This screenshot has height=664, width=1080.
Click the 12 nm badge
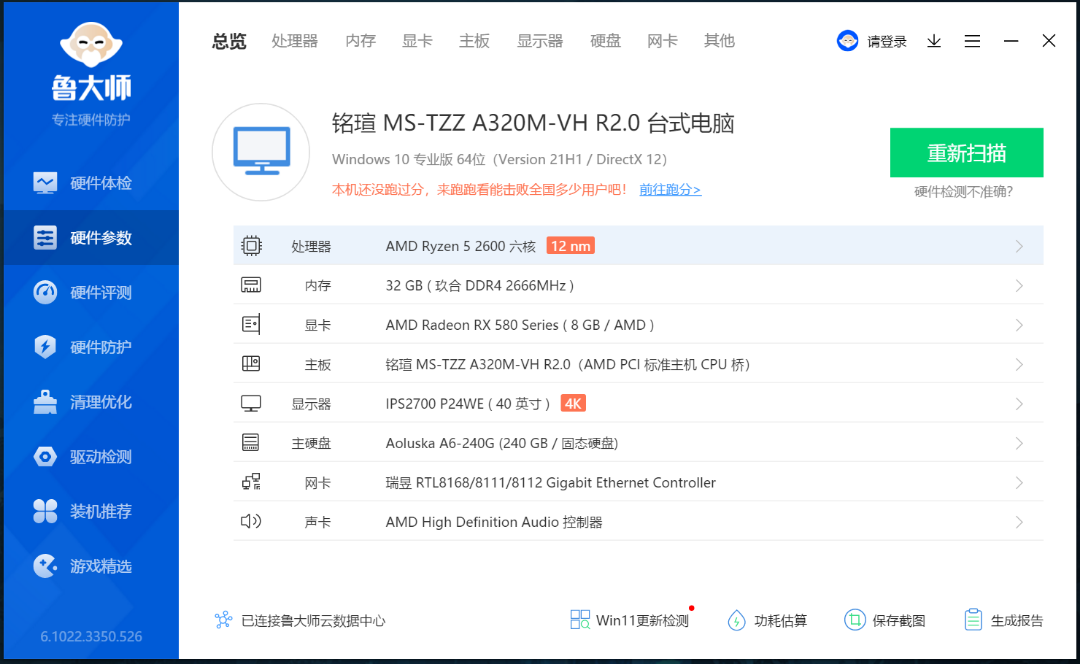[x=570, y=246]
